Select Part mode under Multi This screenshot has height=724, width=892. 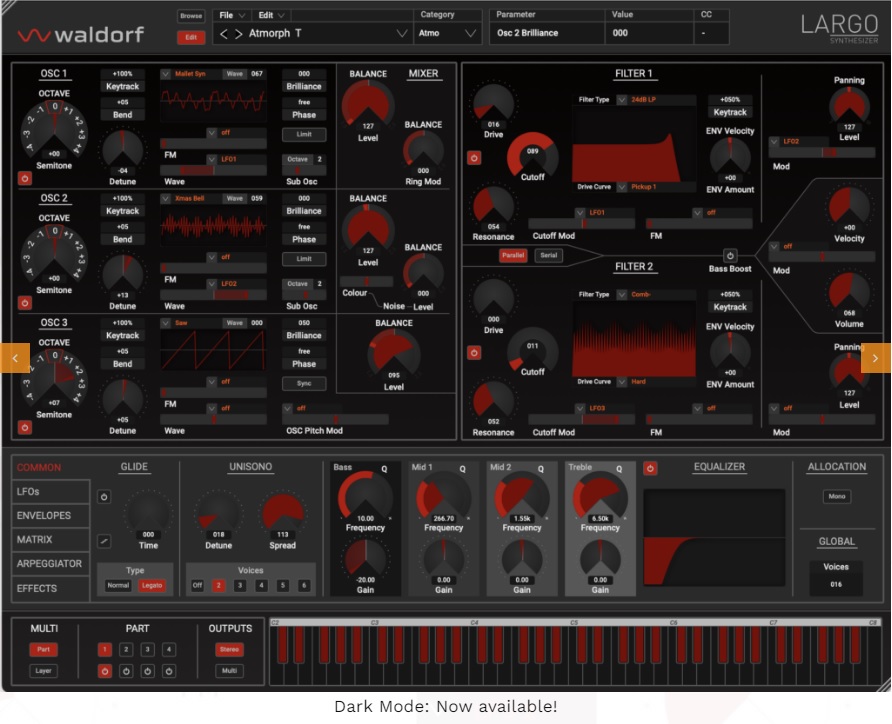43,649
